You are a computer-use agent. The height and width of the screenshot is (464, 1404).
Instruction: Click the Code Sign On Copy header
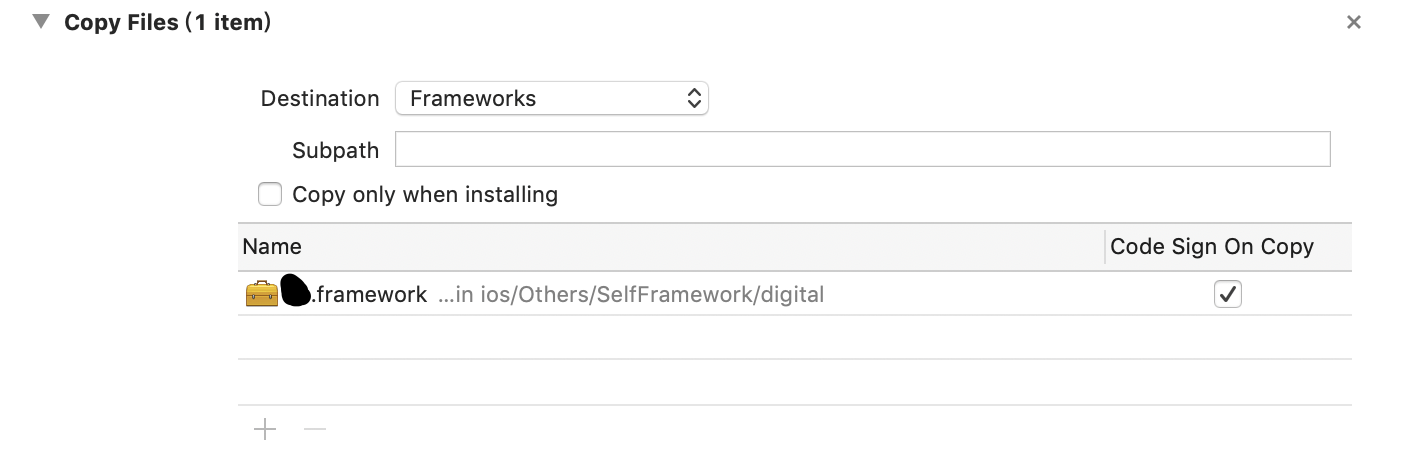point(1212,247)
